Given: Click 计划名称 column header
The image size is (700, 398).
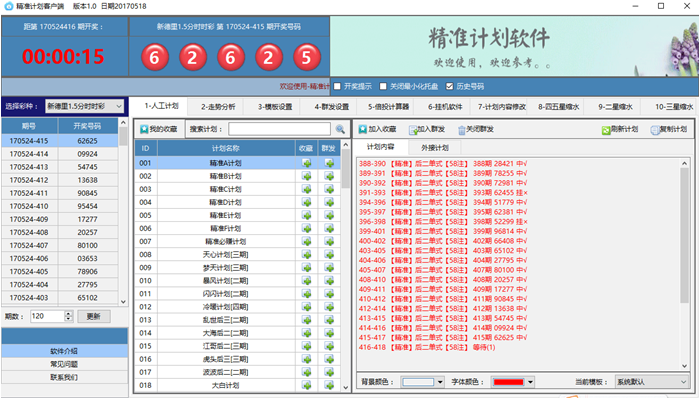Looking at the screenshot, I should pyautogui.click(x=226, y=149).
